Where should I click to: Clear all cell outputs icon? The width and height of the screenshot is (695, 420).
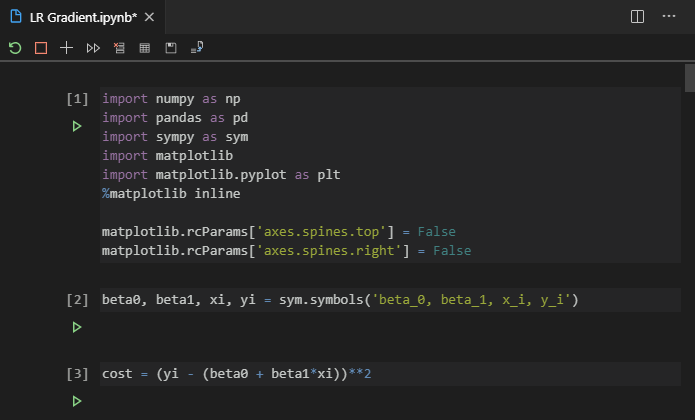119,47
